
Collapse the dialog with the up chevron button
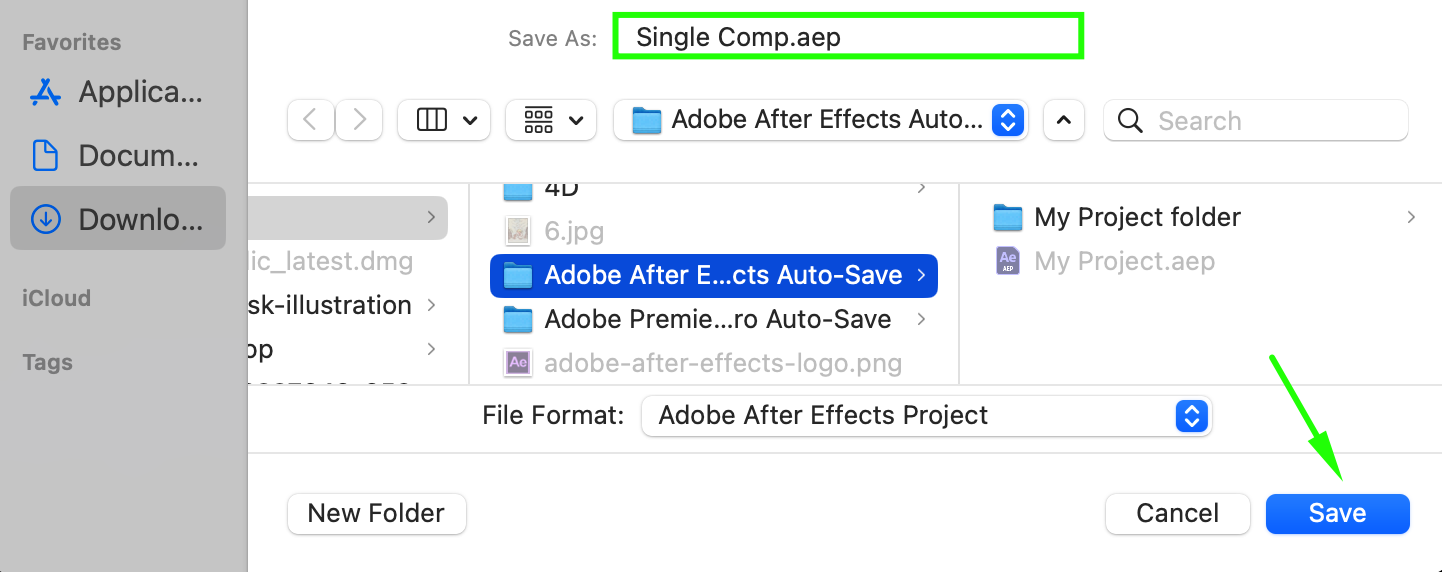[1064, 120]
